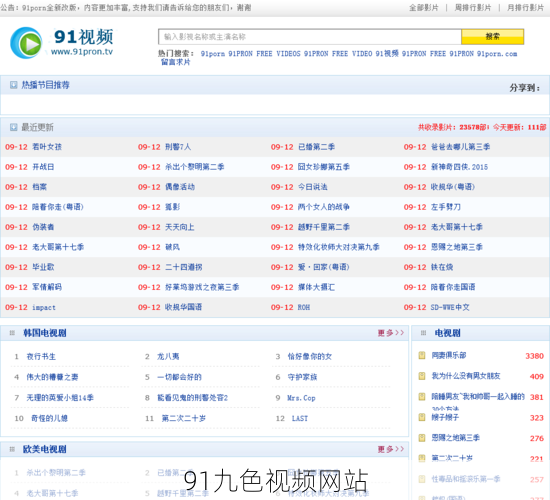
Task: Open 我为什么没有男女朋友 in TV ranking
Action: pyautogui.click(x=466, y=376)
